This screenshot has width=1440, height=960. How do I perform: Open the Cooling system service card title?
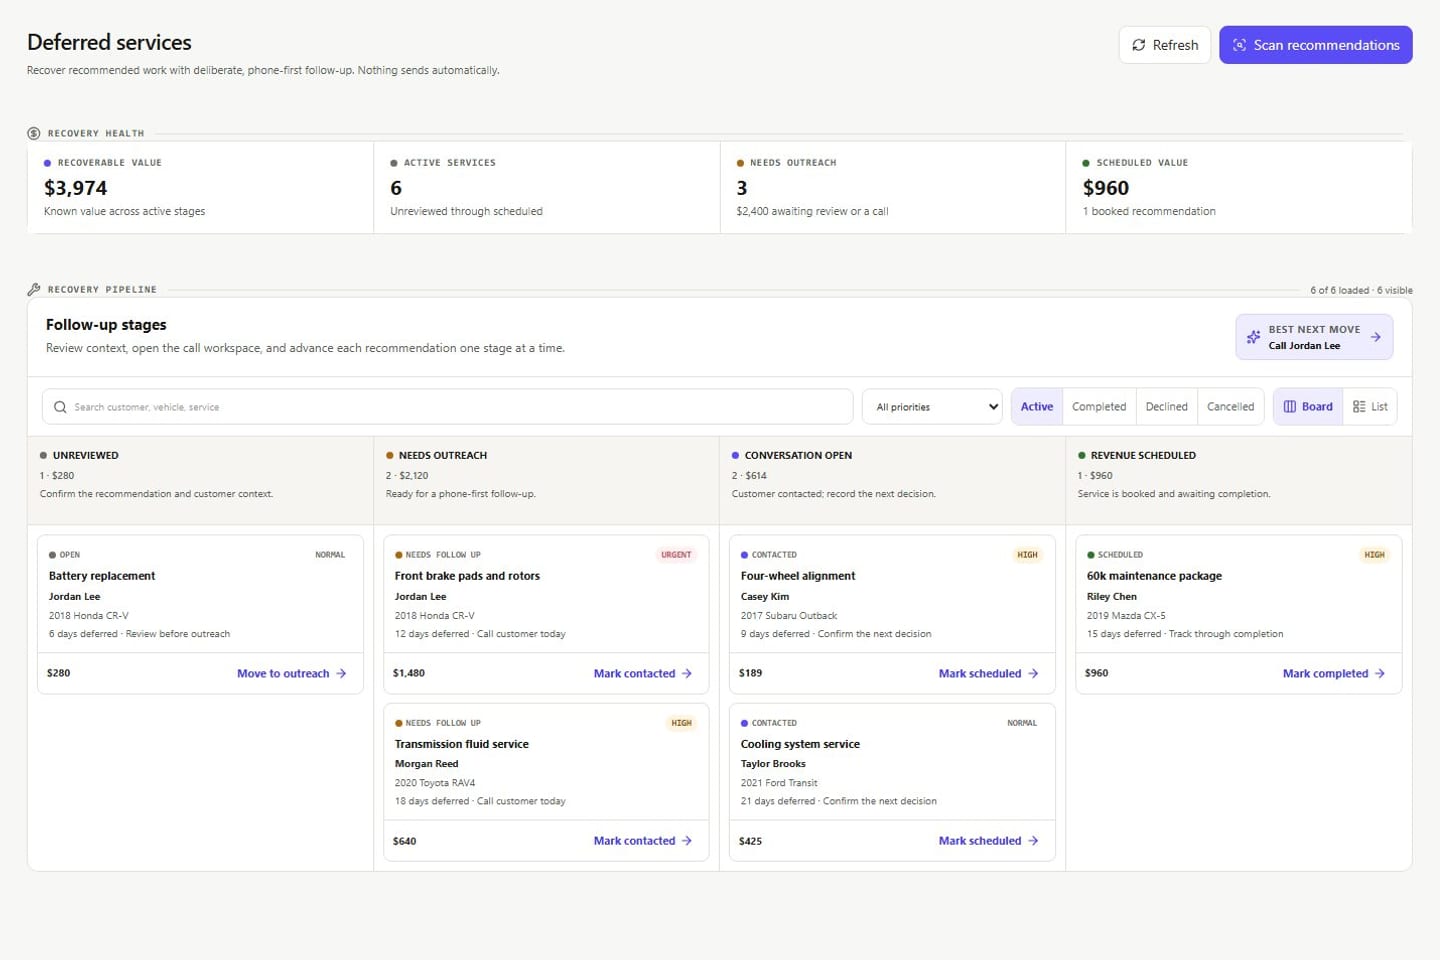click(800, 744)
